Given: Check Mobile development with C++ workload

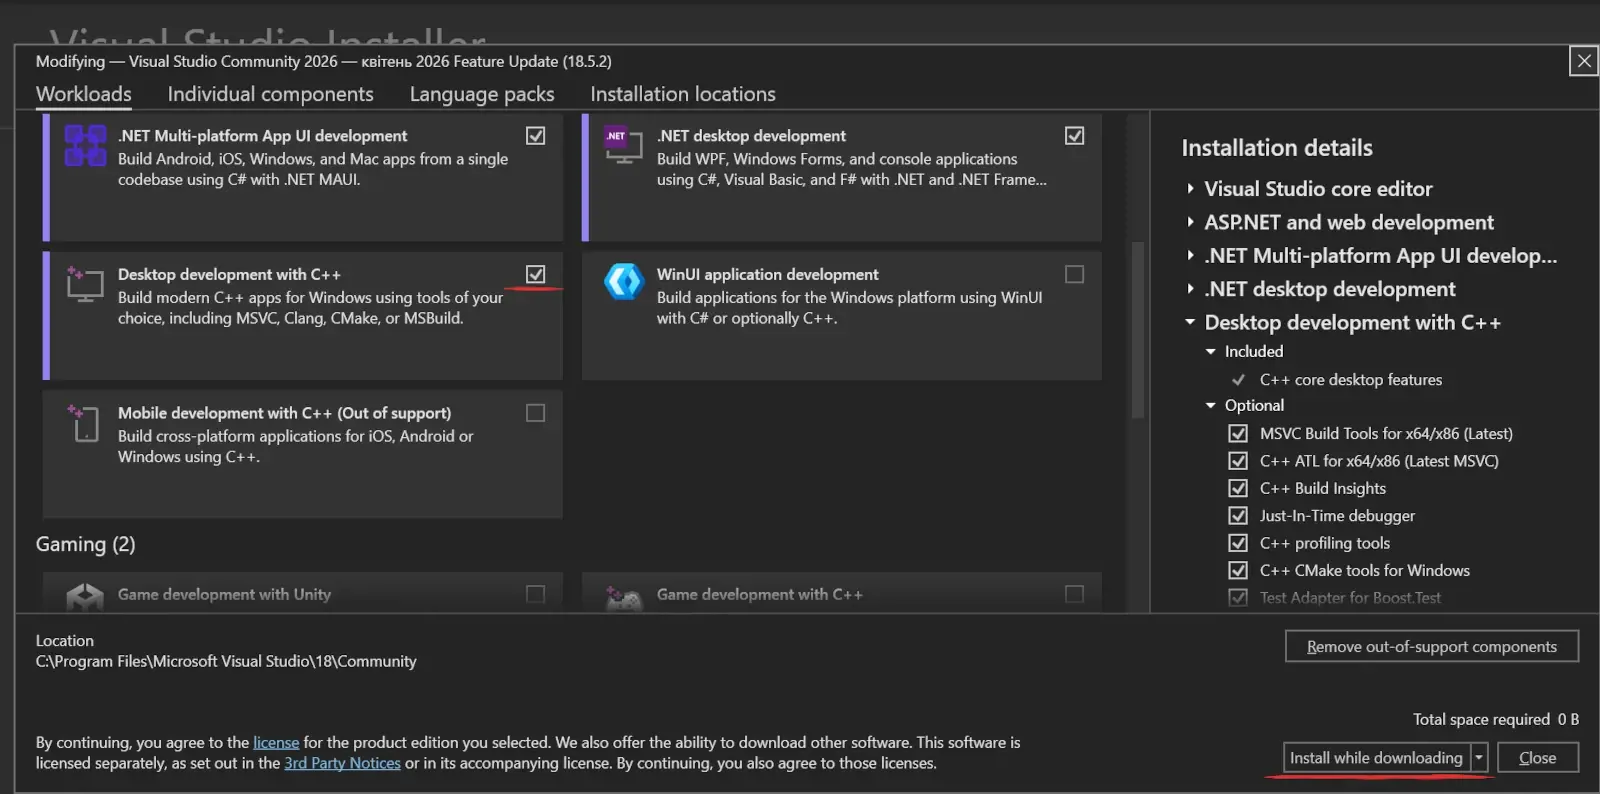Looking at the screenshot, I should 536,413.
